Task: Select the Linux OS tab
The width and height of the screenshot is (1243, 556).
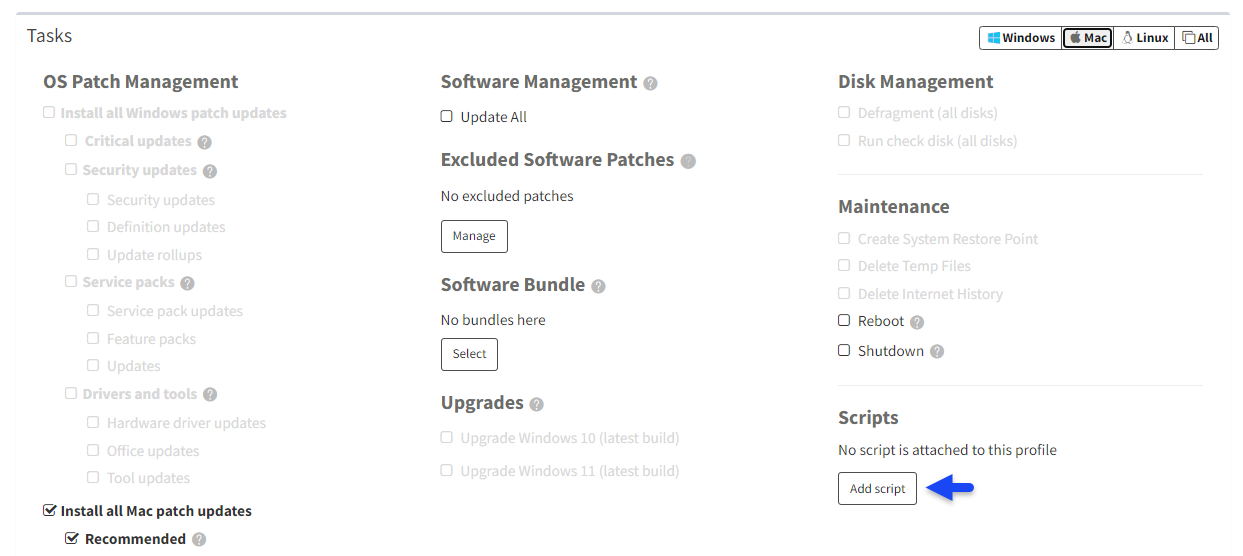Action: [1144, 38]
